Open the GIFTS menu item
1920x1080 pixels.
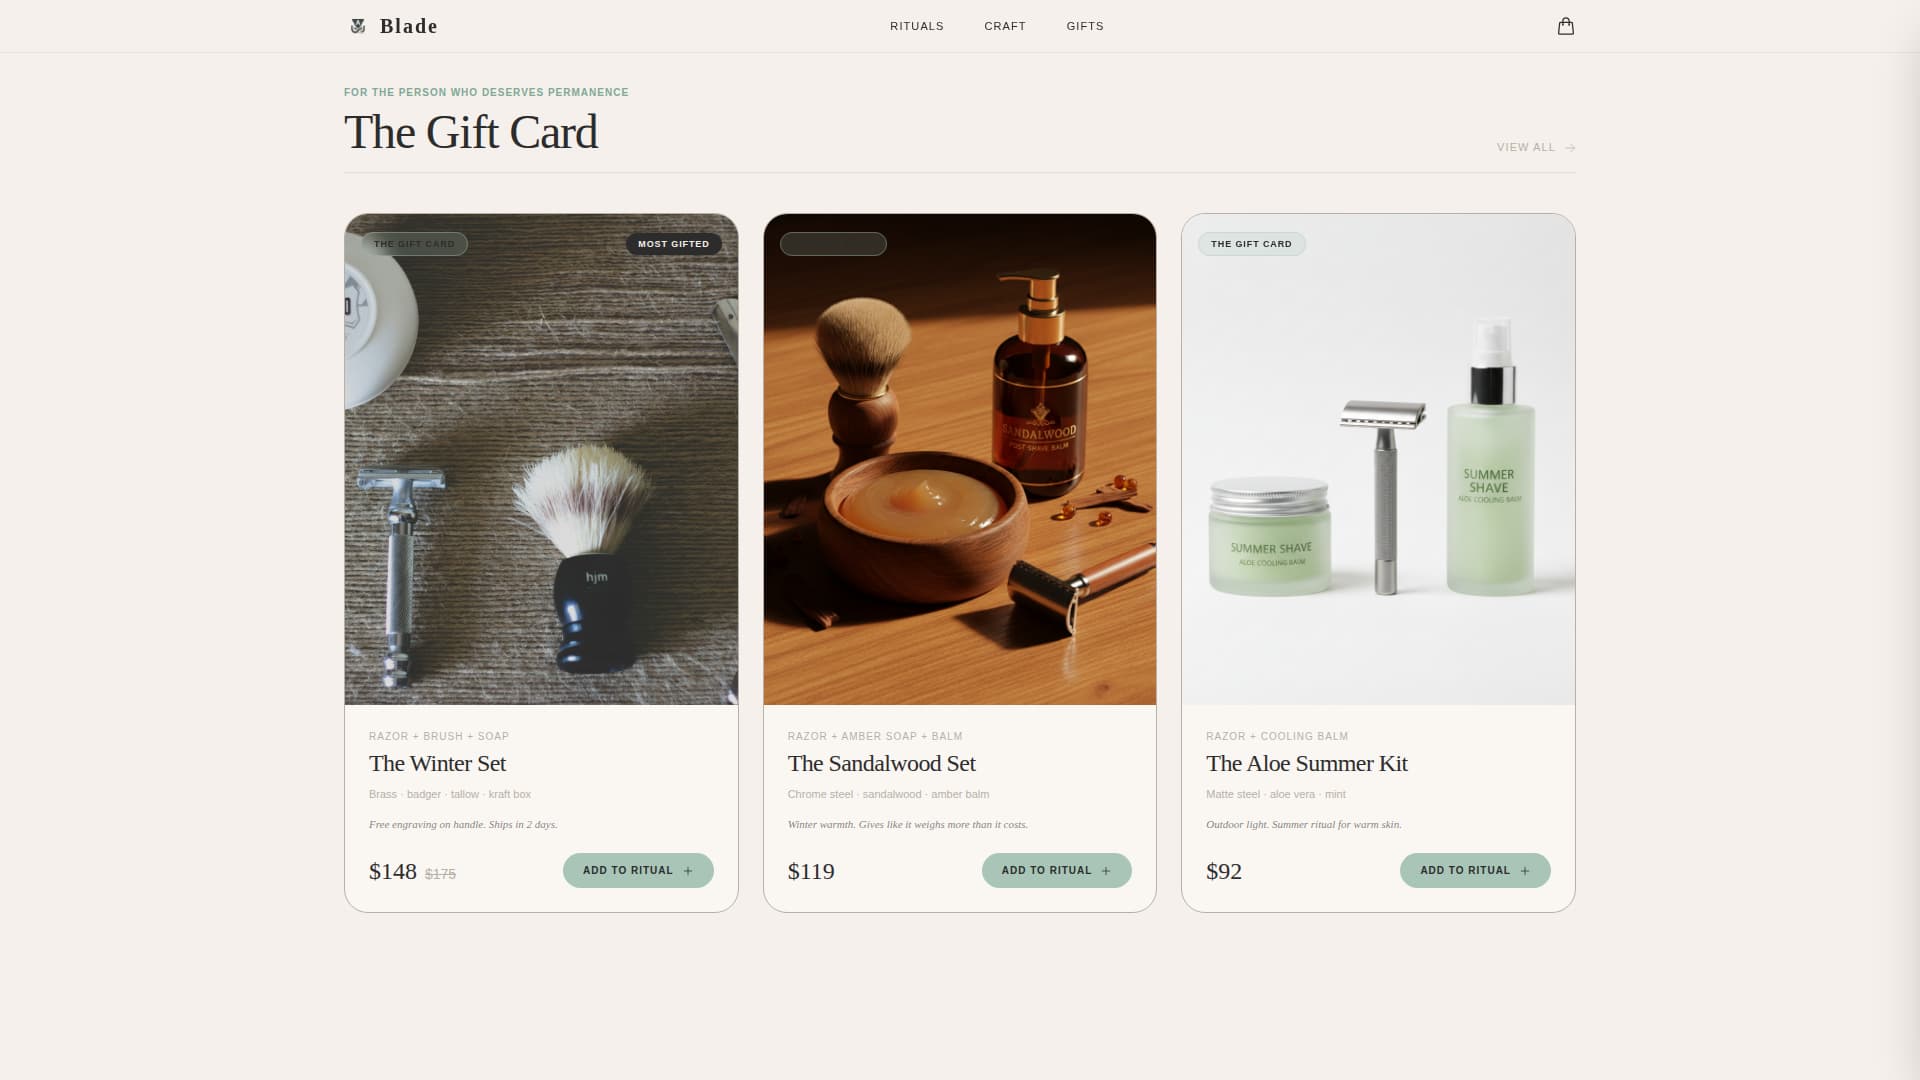pyautogui.click(x=1085, y=26)
